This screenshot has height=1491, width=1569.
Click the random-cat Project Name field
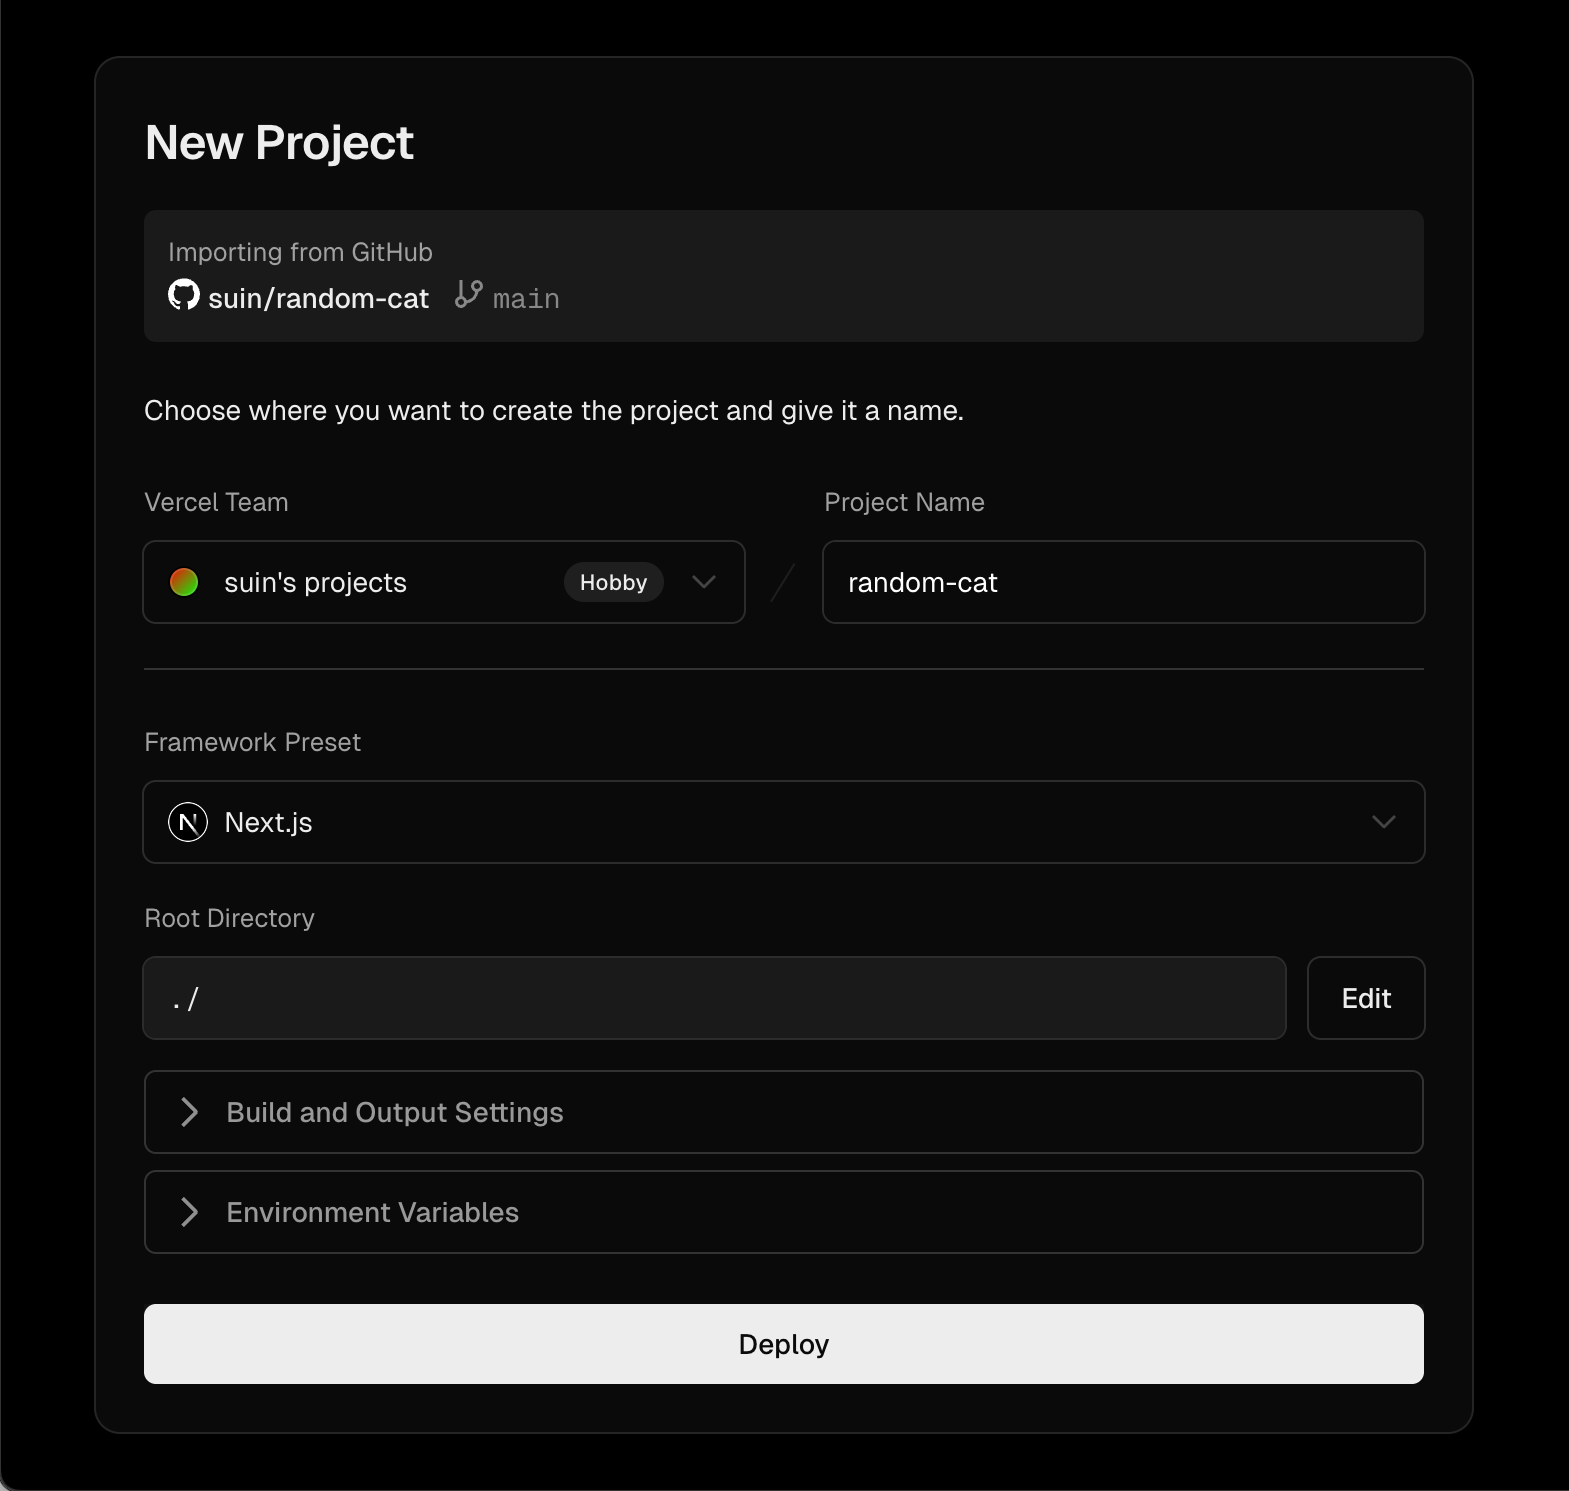tap(1123, 582)
